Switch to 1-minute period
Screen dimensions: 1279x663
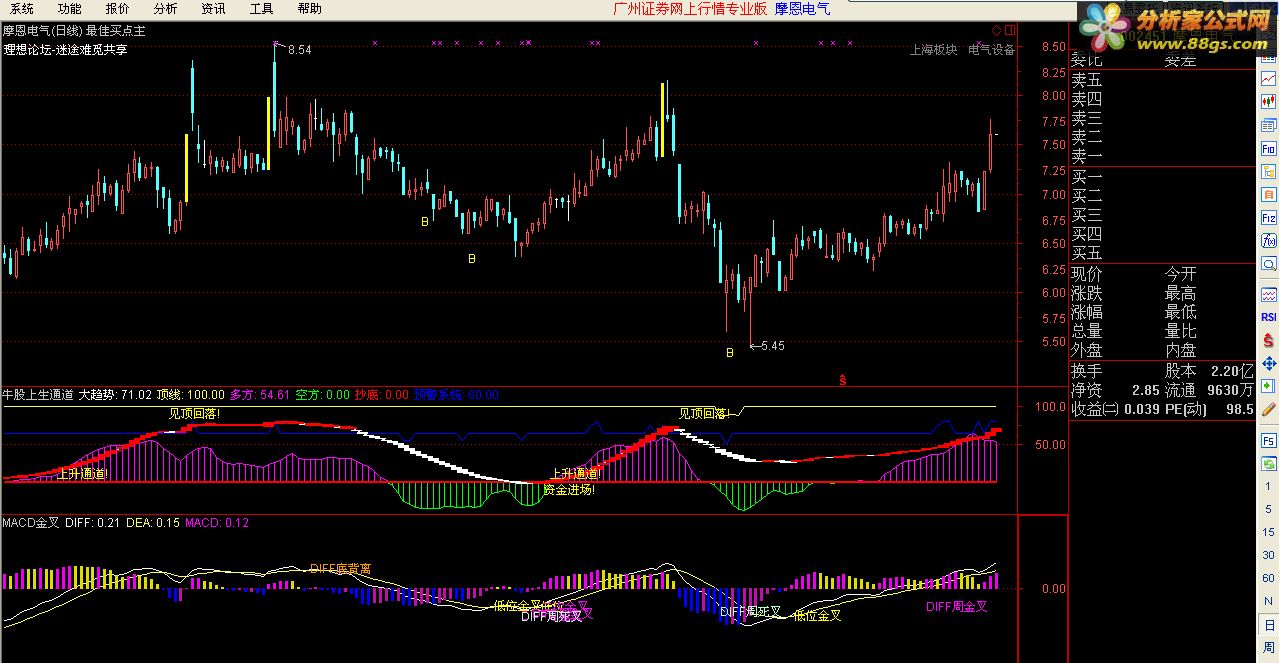click(1268, 487)
